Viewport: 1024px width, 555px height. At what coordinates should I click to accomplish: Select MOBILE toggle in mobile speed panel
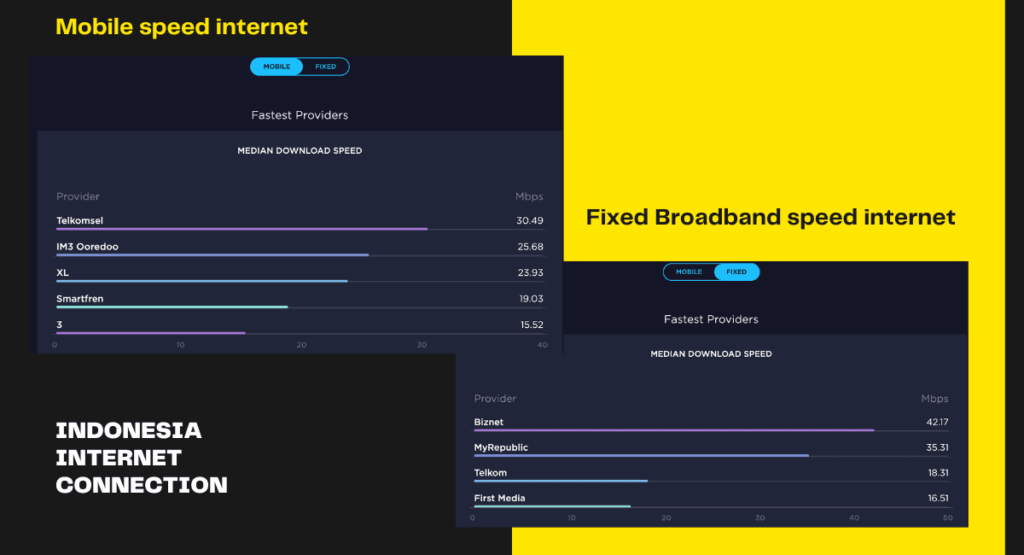click(276, 67)
